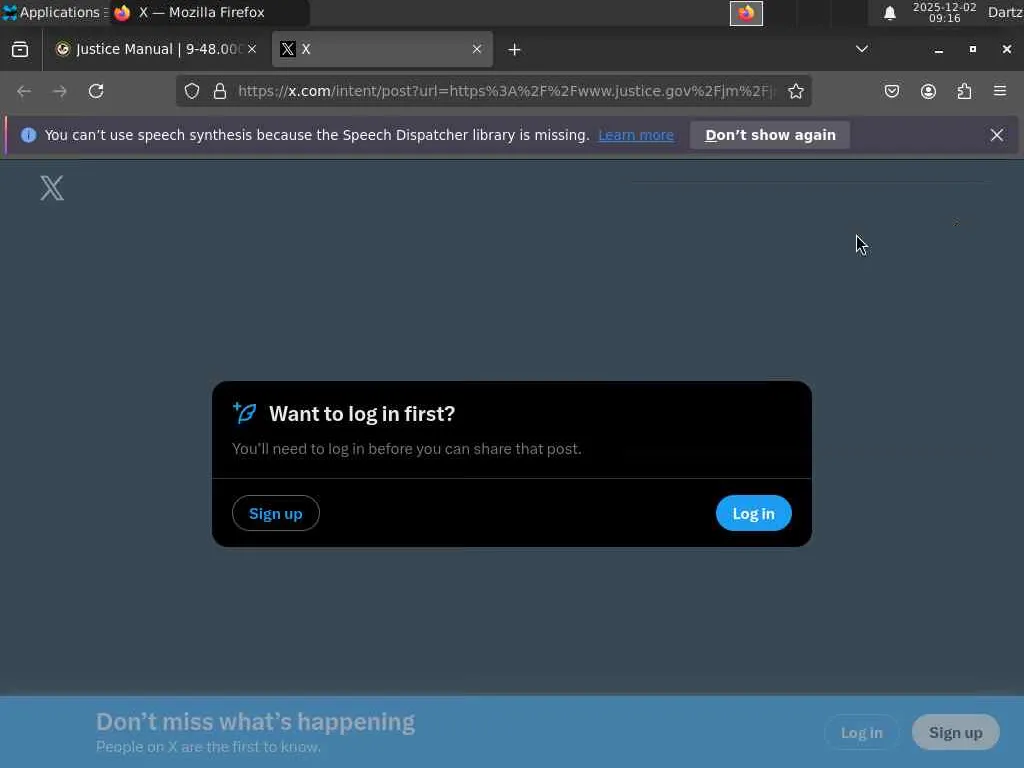The width and height of the screenshot is (1024, 768).
Task: Click the notification bell in system panel
Action: (x=889, y=13)
